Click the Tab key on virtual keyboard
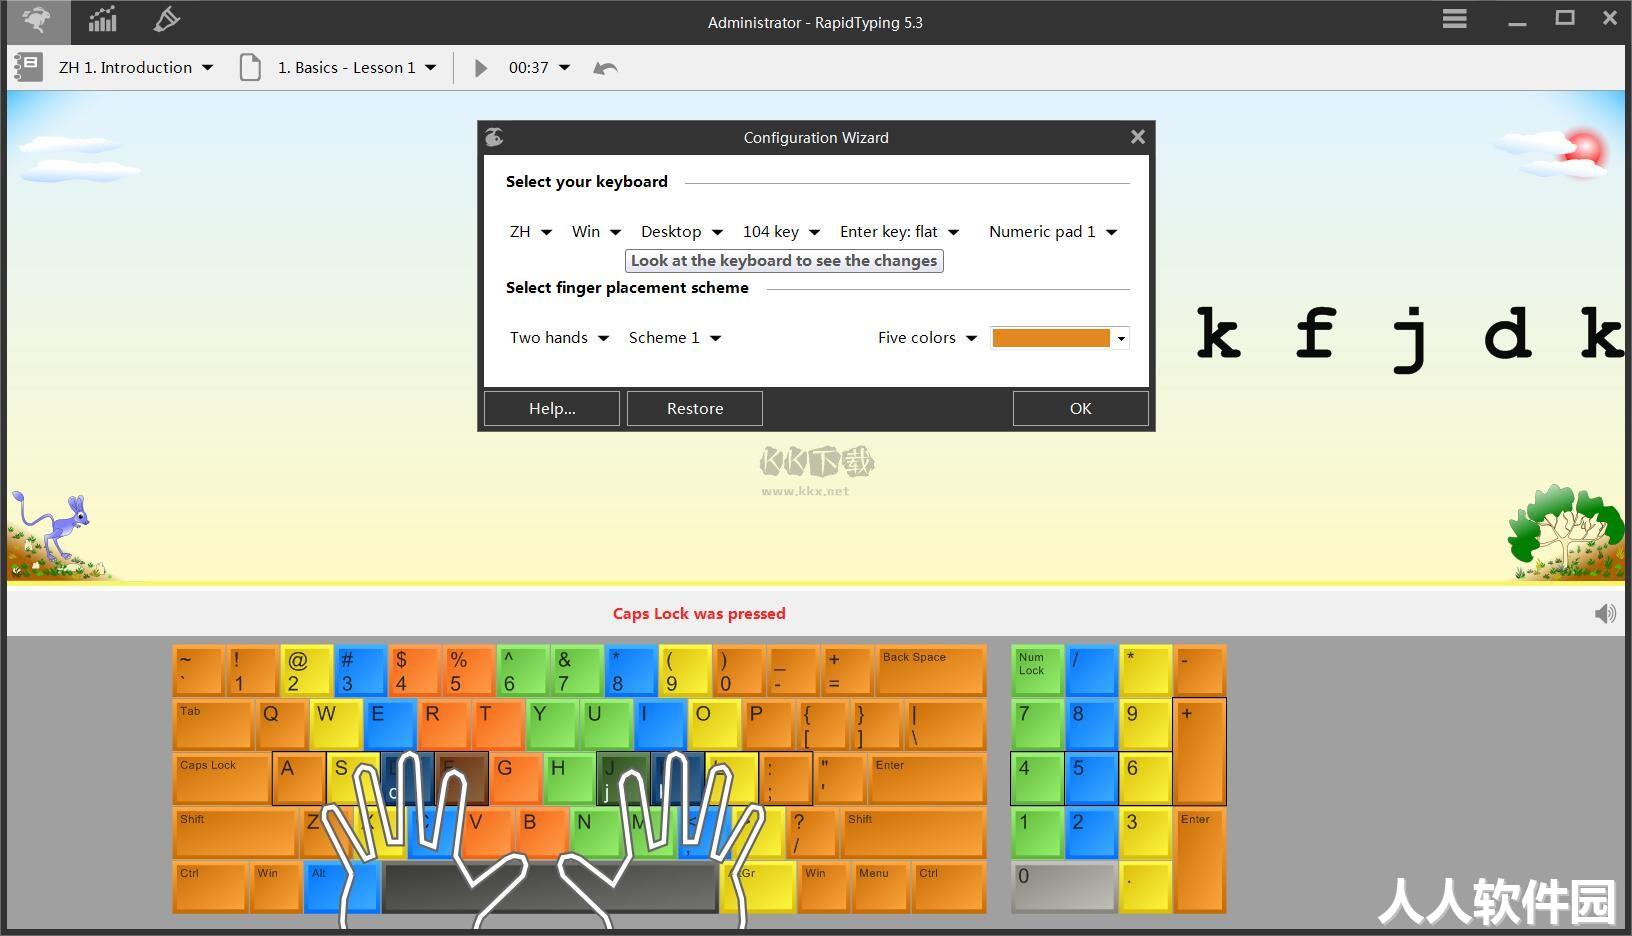Viewport: 1632px width, 936px height. coord(214,725)
